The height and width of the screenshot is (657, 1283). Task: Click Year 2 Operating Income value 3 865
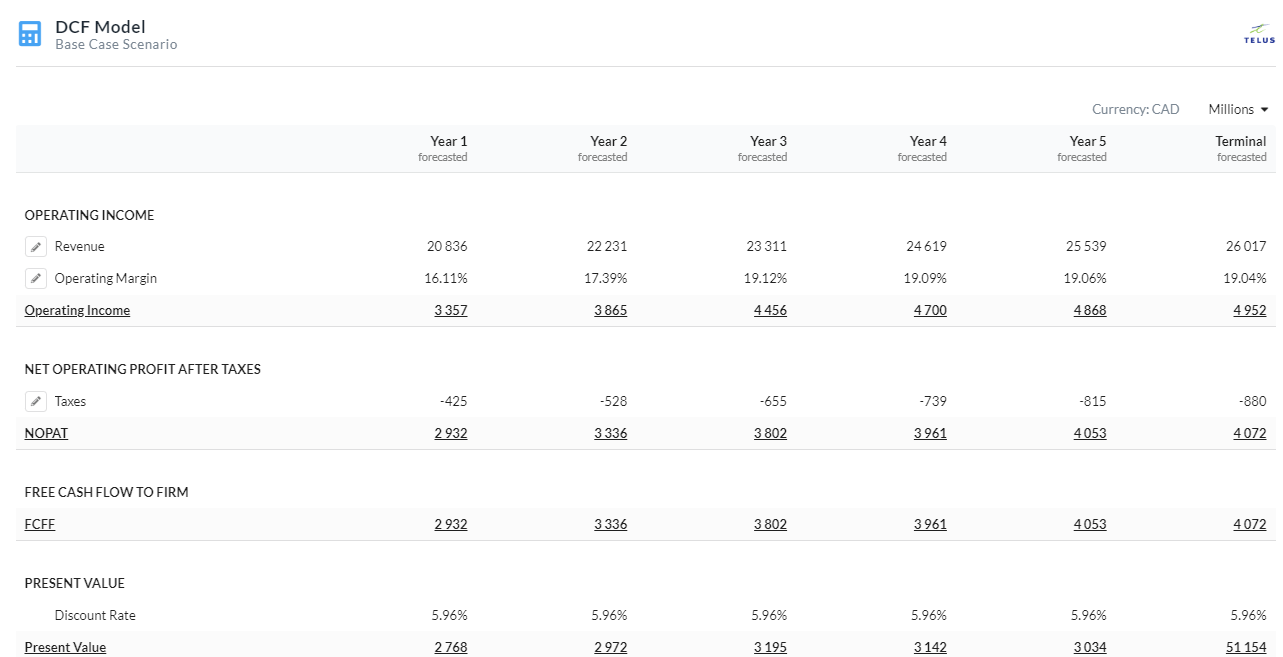610,311
